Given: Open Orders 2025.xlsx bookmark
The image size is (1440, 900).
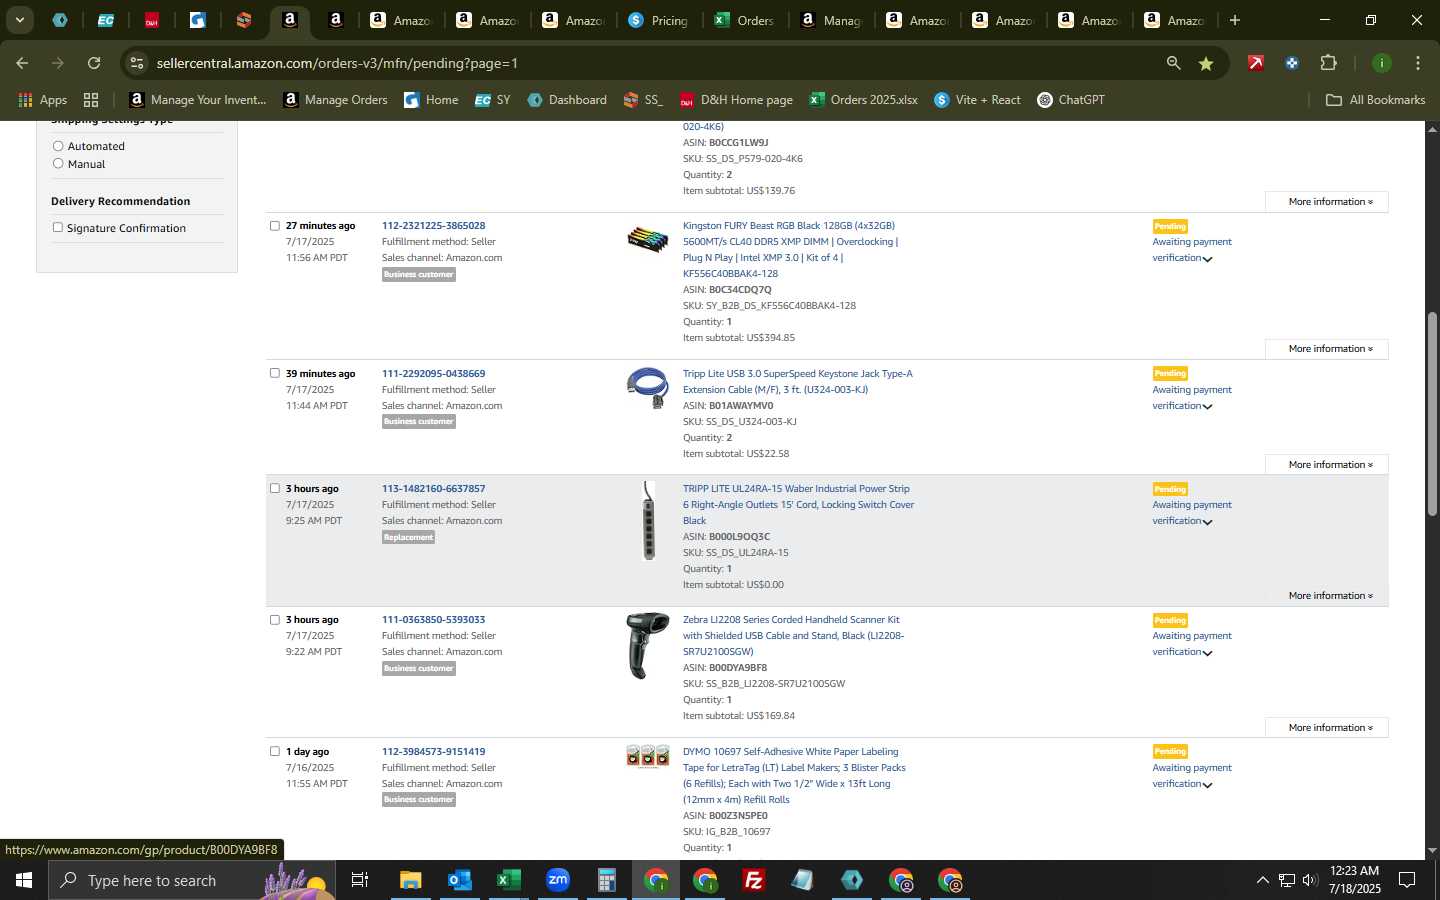Looking at the screenshot, I should pos(864,100).
